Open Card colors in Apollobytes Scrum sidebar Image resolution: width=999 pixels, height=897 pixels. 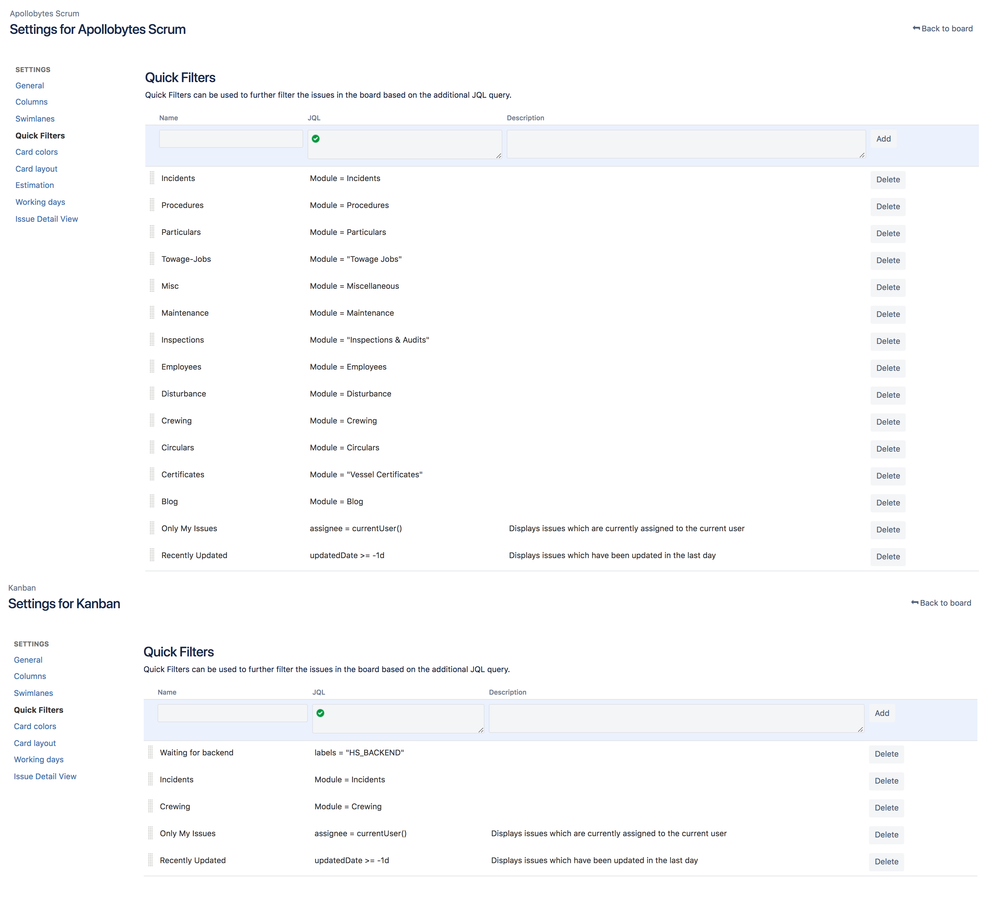(36, 152)
